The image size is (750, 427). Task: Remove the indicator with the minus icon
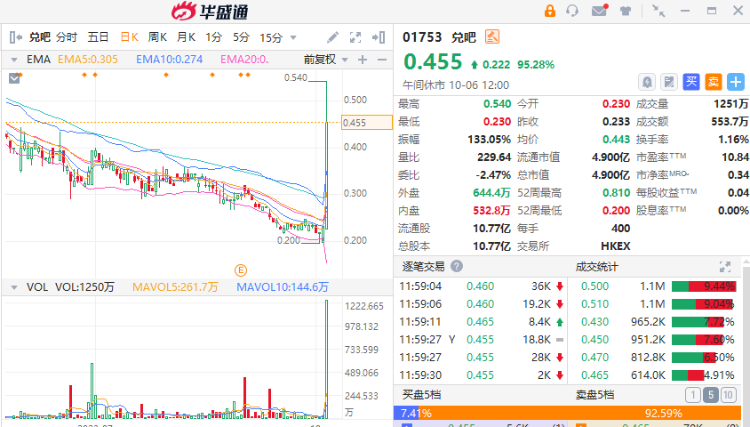tap(382, 60)
